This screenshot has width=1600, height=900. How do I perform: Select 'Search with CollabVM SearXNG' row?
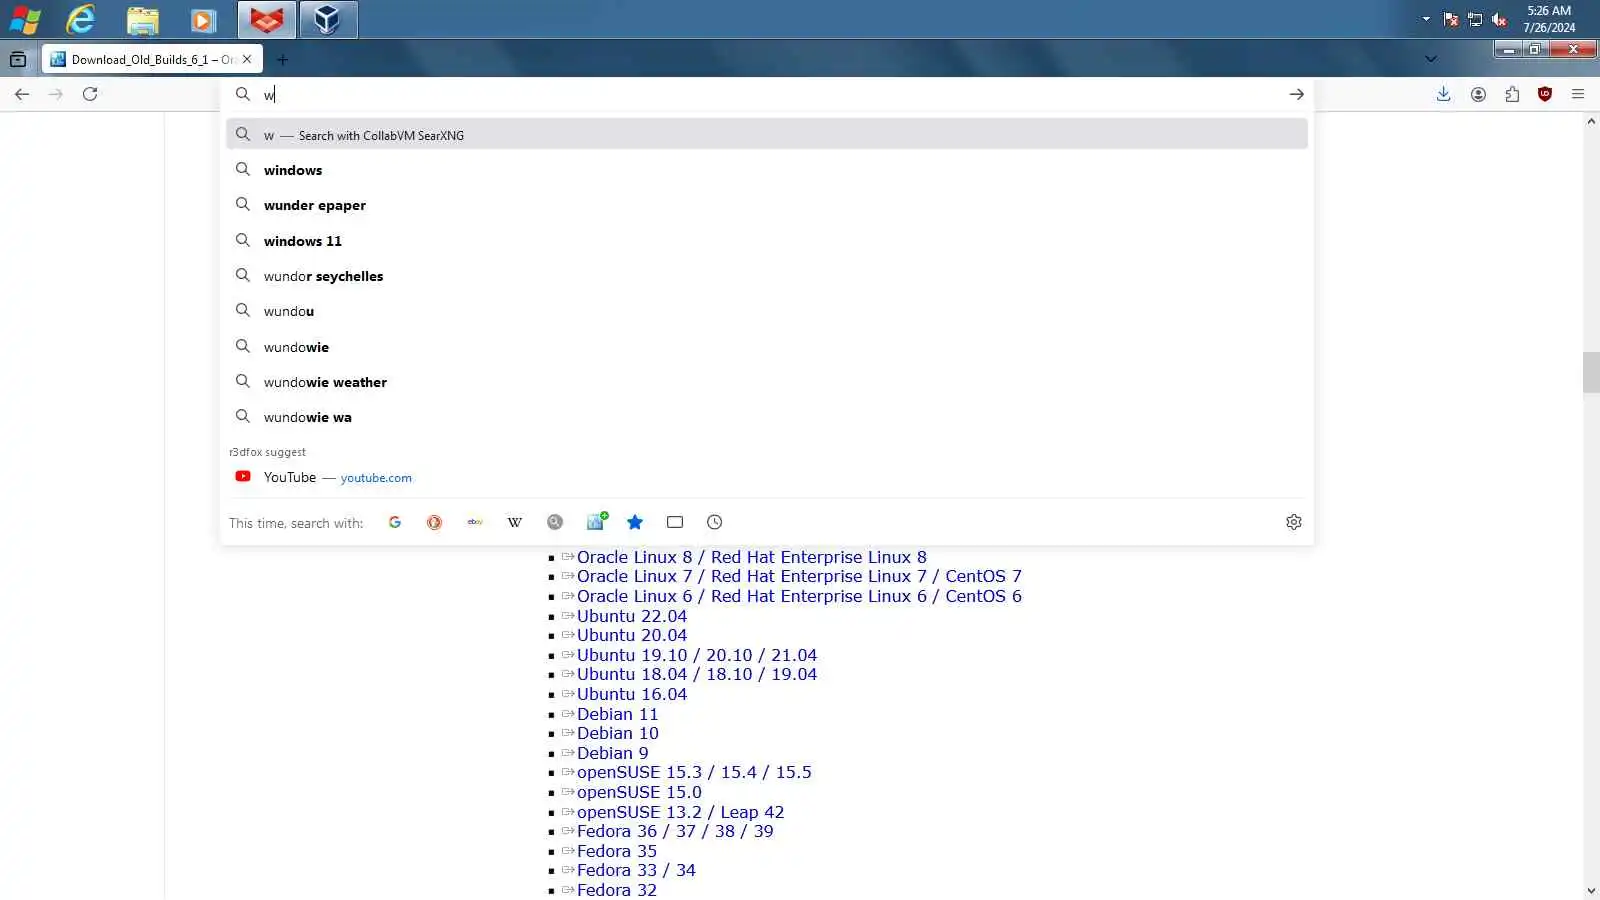pos(767,135)
